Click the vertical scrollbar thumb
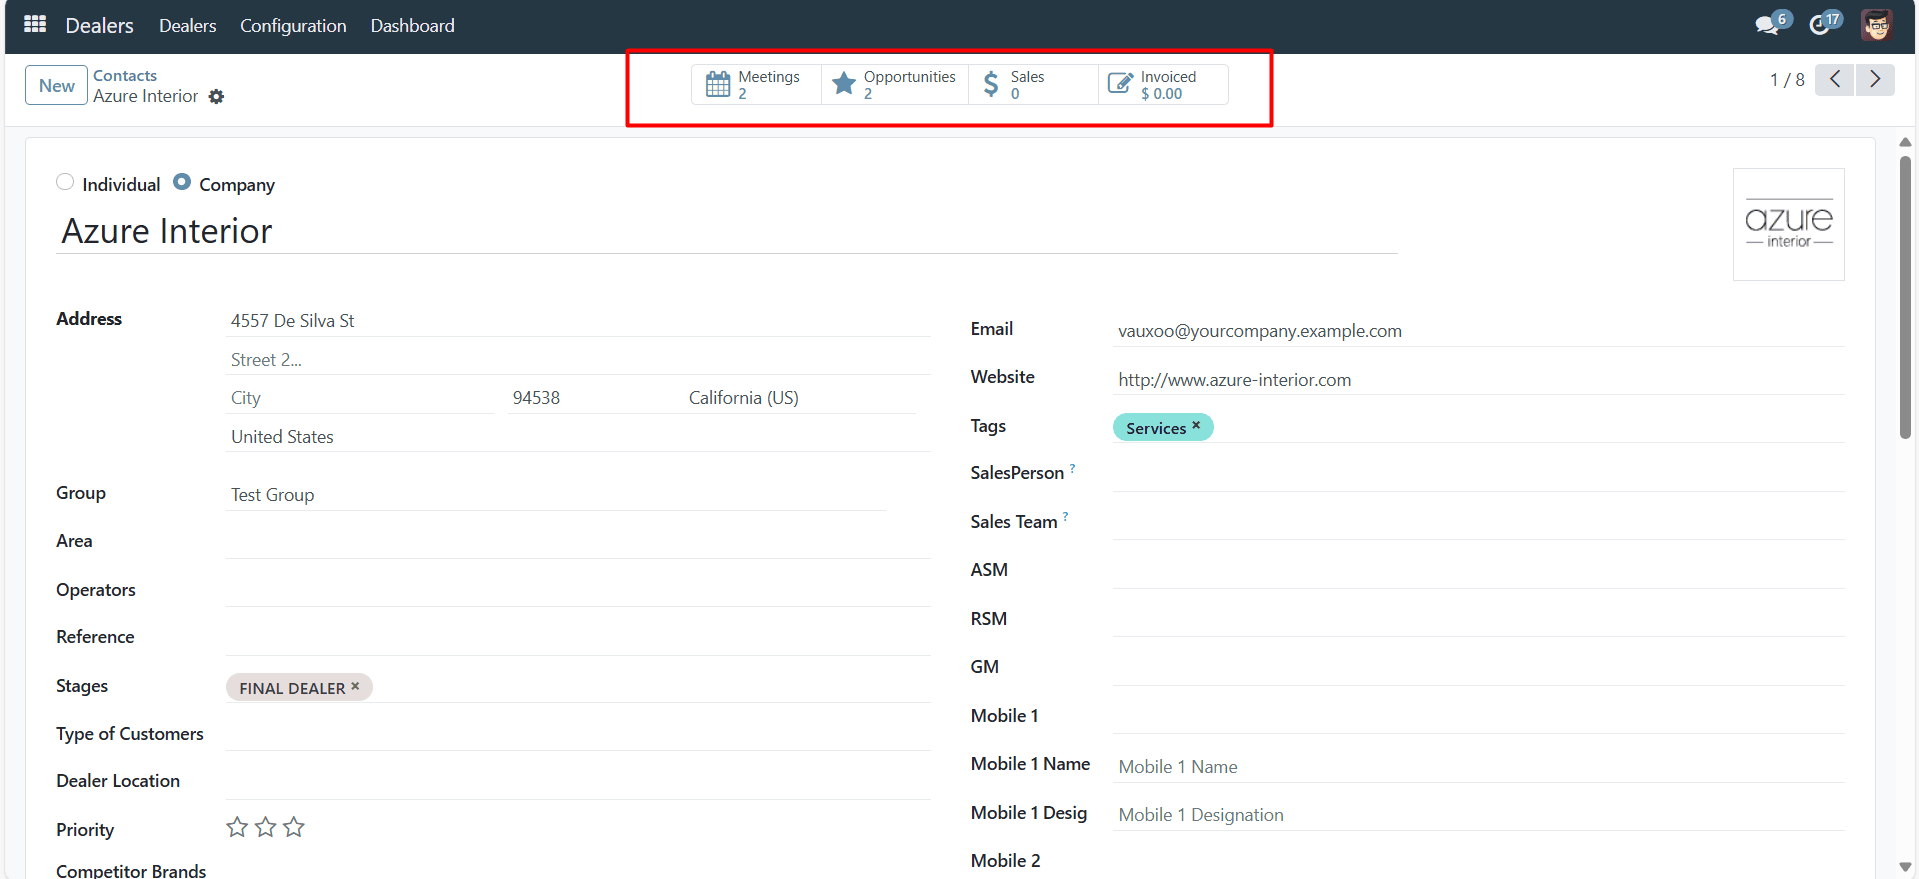1919x879 pixels. pos(1905,296)
